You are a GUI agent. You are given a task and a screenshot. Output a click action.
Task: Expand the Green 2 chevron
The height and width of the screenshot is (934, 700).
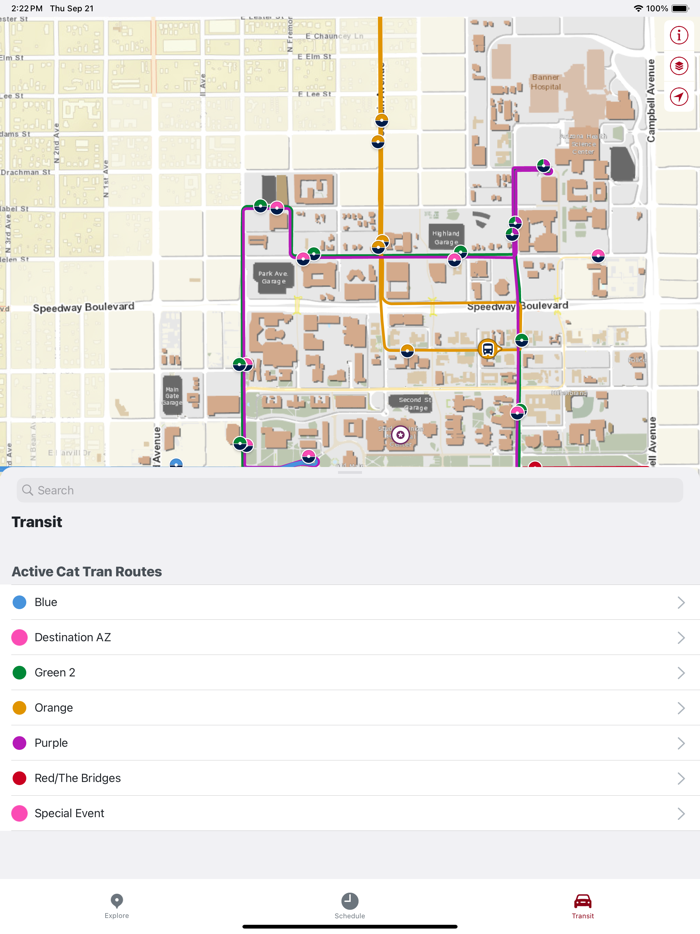tap(681, 673)
